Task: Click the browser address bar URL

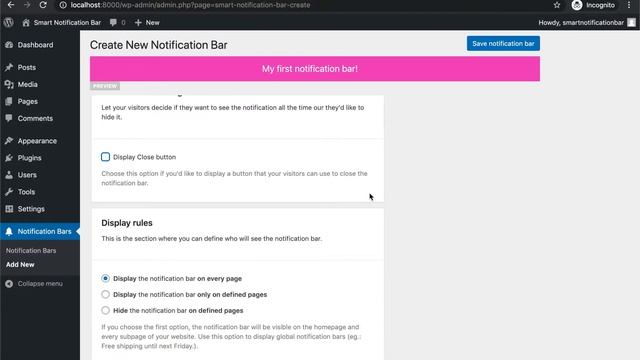Action: click(190, 5)
